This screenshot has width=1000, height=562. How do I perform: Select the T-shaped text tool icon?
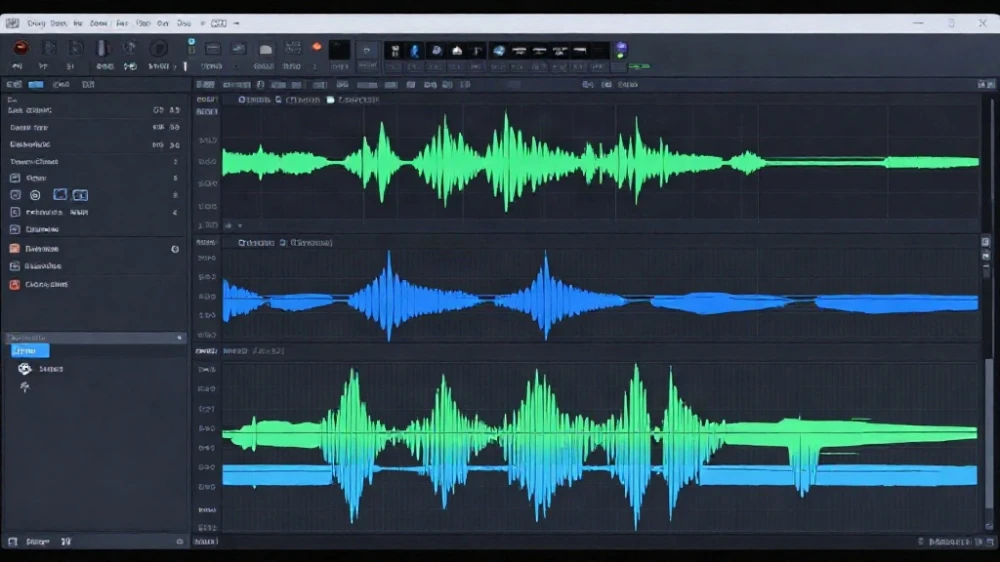[477, 51]
